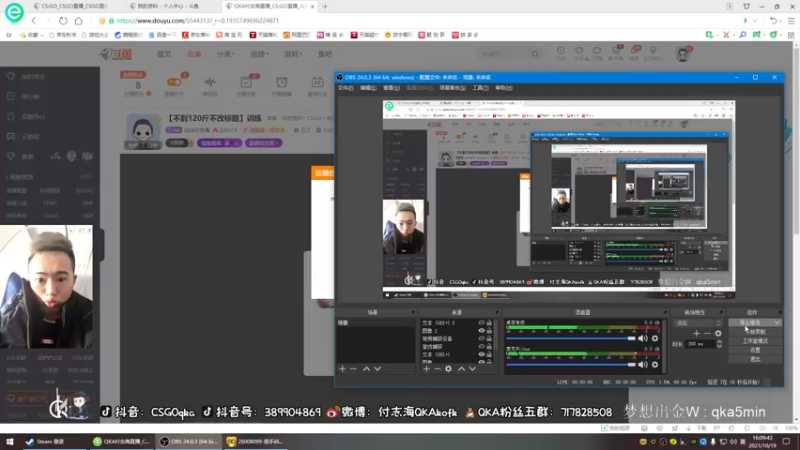This screenshot has width=800, height=450.
Task: Open Douyu user avatar in header
Action: tap(682, 54)
